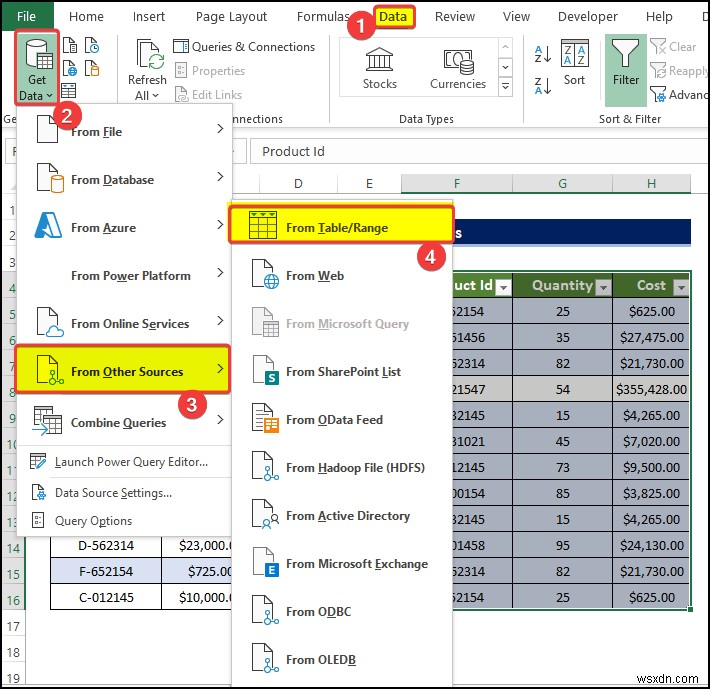Image resolution: width=710 pixels, height=689 pixels.
Task: Click From Text/CSV icon in ribbon
Action: (x=69, y=46)
